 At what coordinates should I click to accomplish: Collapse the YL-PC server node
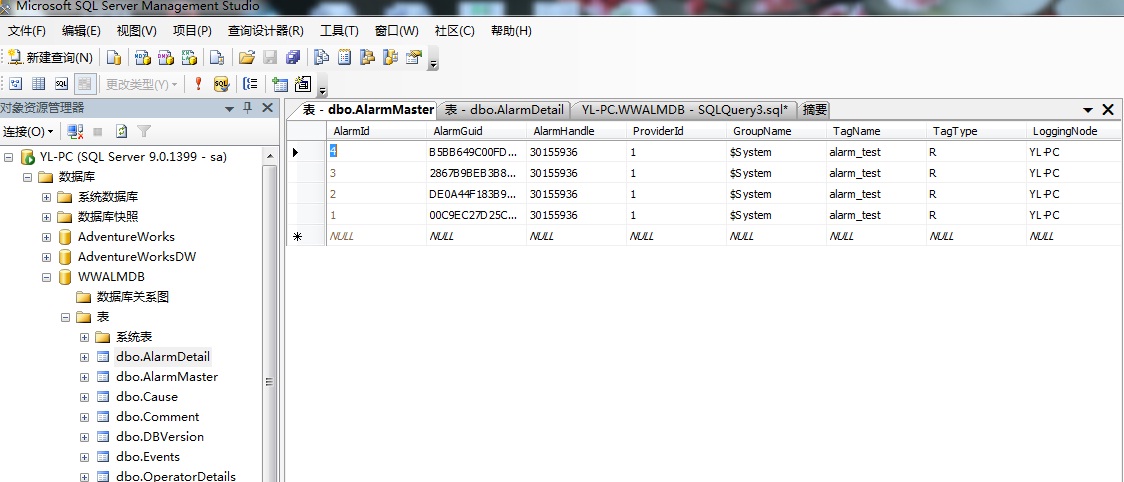[9, 156]
